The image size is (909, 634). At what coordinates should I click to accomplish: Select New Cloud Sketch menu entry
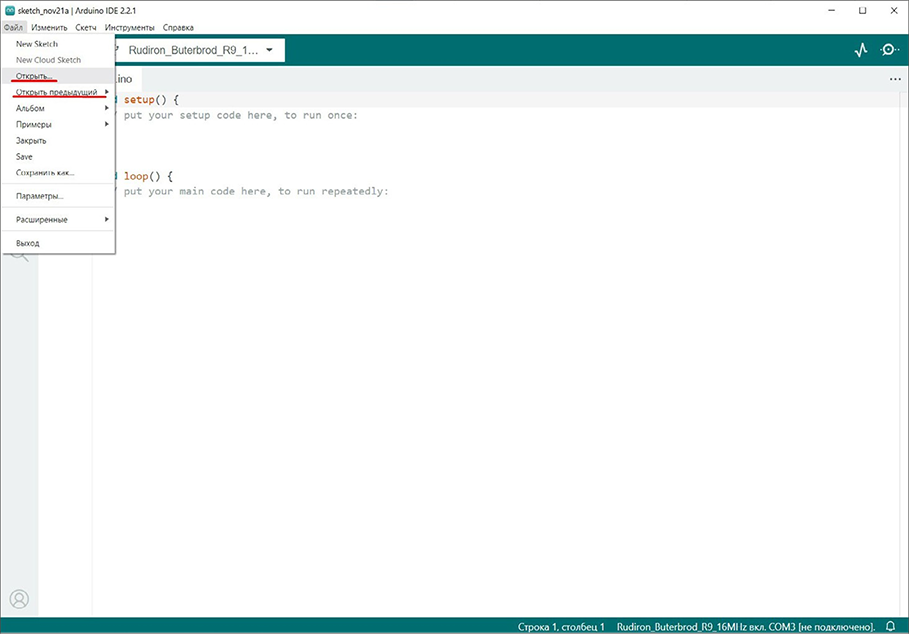[x=58, y=60]
